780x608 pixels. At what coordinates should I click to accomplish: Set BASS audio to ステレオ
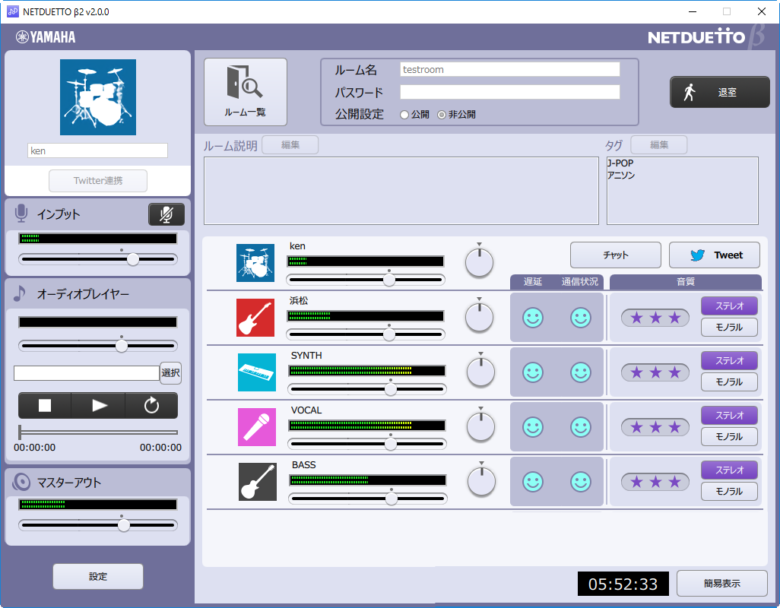pos(729,470)
